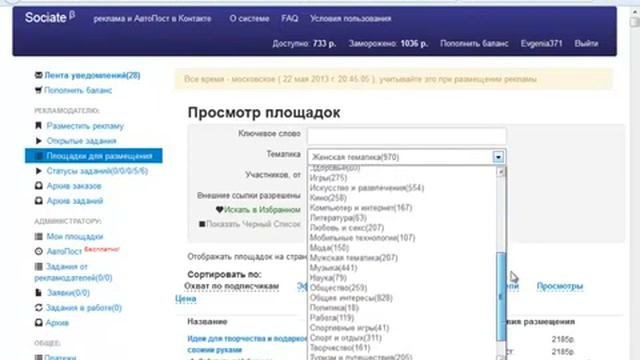Click the square icon beside Показать Черный Список
This screenshot has width=640, height=360.
202,224
